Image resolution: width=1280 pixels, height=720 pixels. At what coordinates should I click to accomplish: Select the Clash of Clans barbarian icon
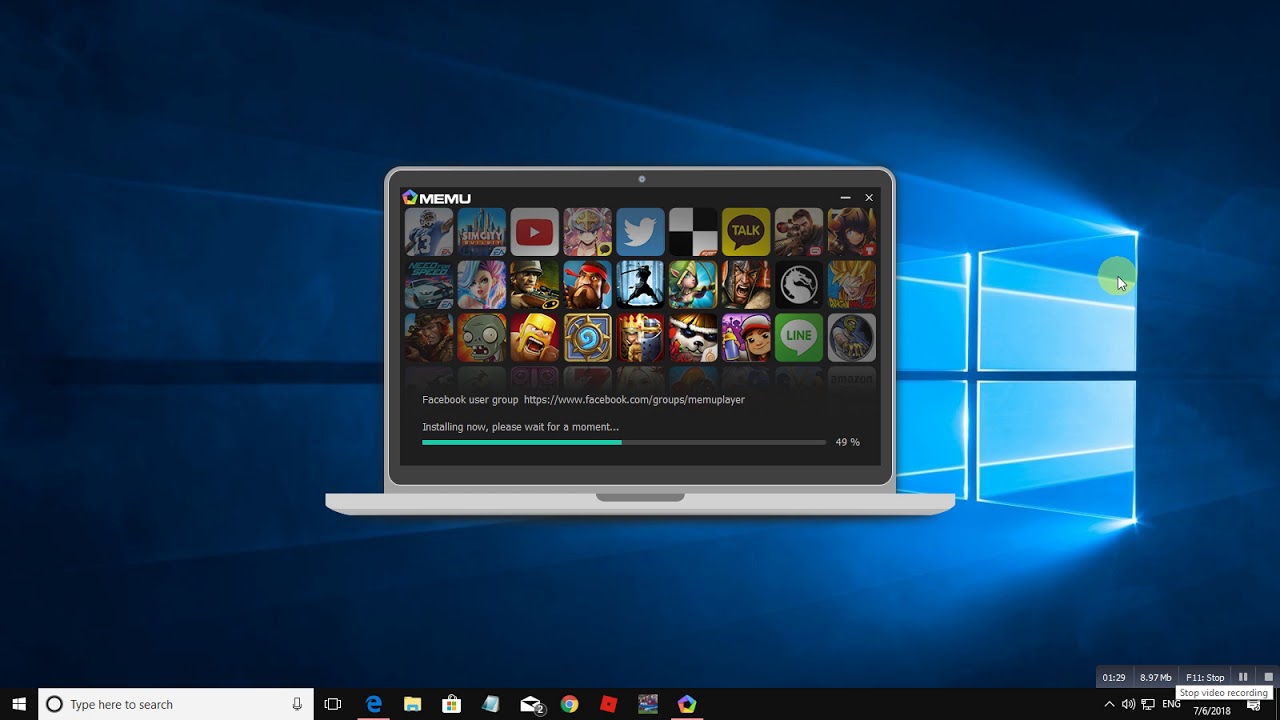(x=535, y=338)
